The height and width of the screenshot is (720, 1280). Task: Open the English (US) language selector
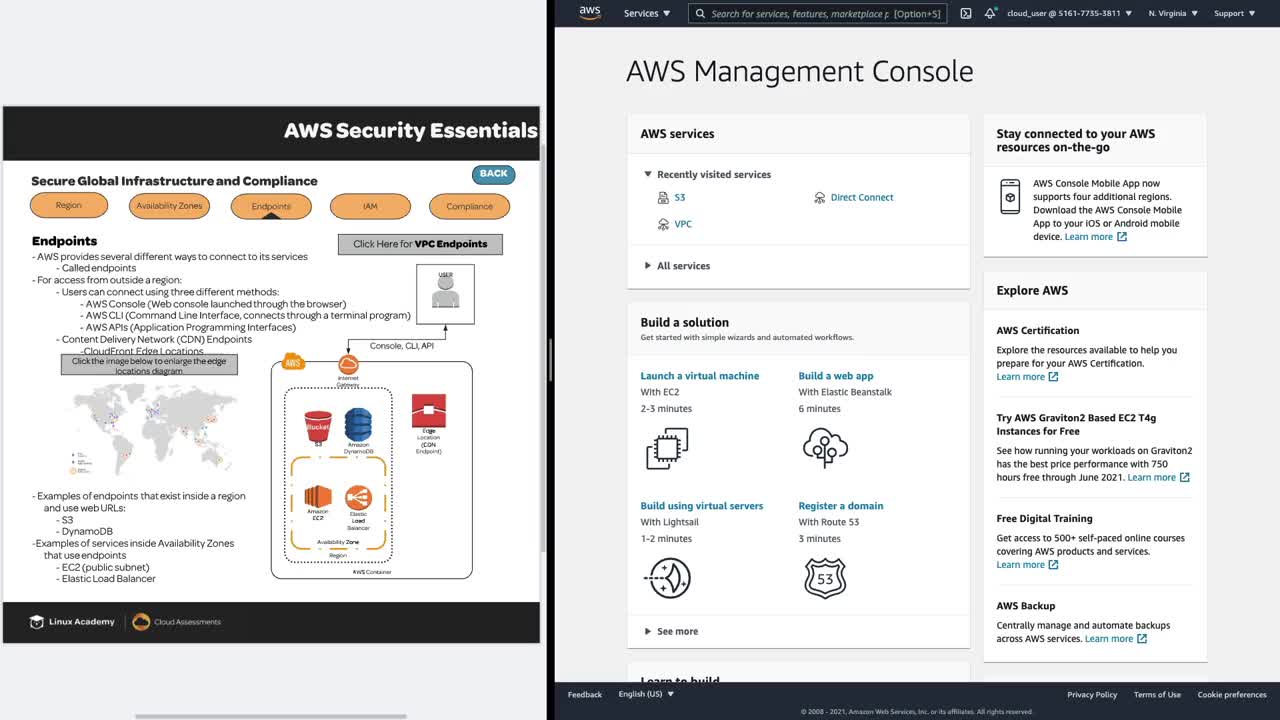point(646,694)
